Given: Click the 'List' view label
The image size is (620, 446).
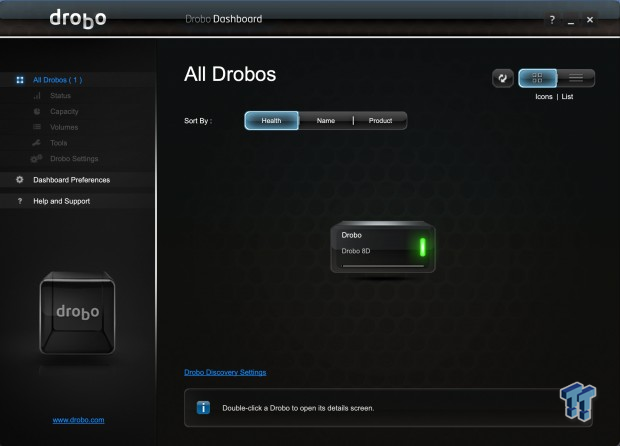Looking at the screenshot, I should (567, 97).
